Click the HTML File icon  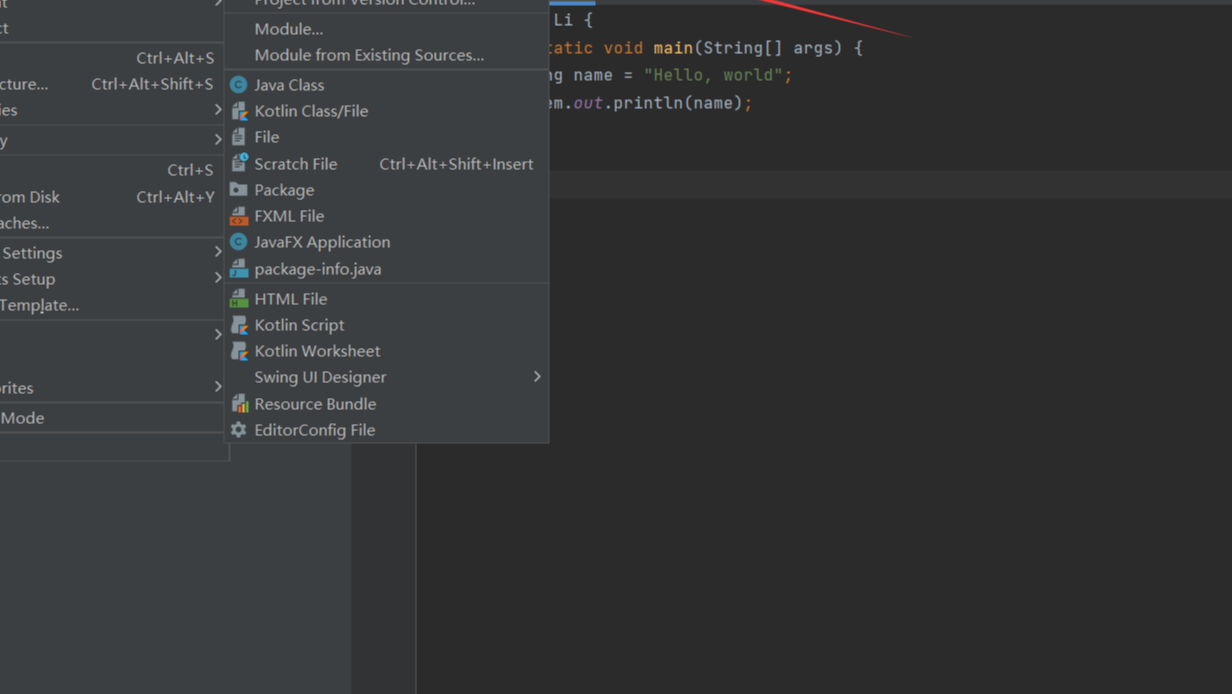(239, 299)
